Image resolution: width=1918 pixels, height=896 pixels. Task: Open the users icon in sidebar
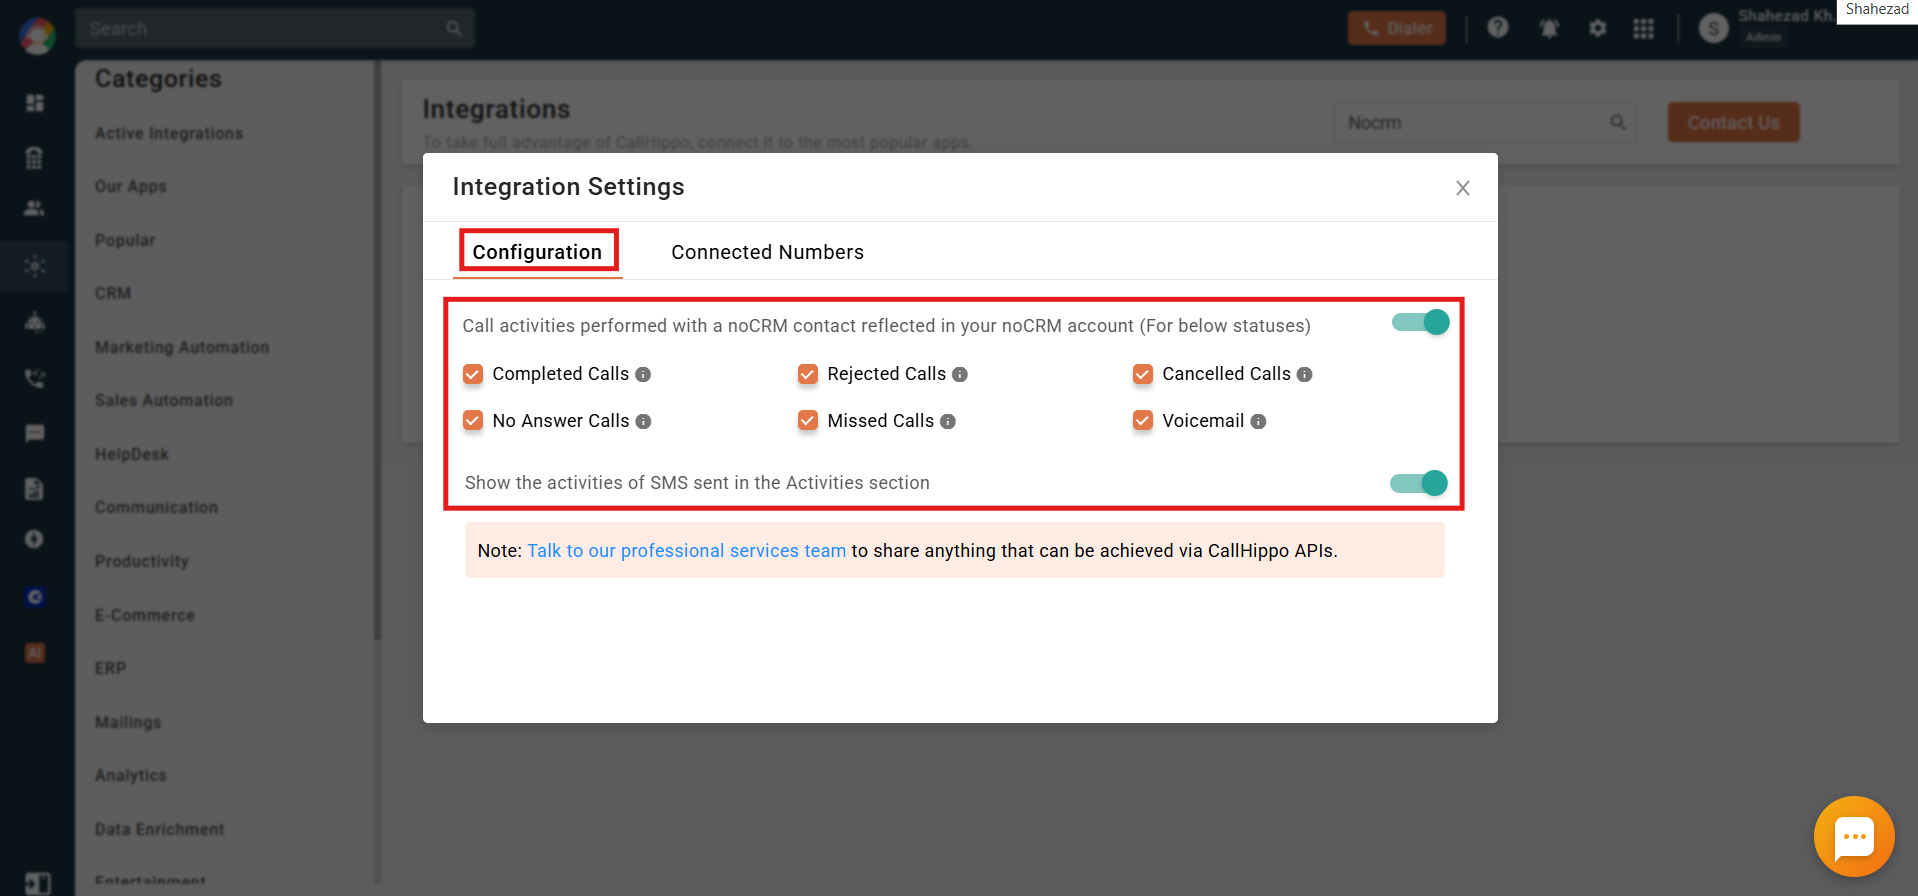tap(35, 208)
